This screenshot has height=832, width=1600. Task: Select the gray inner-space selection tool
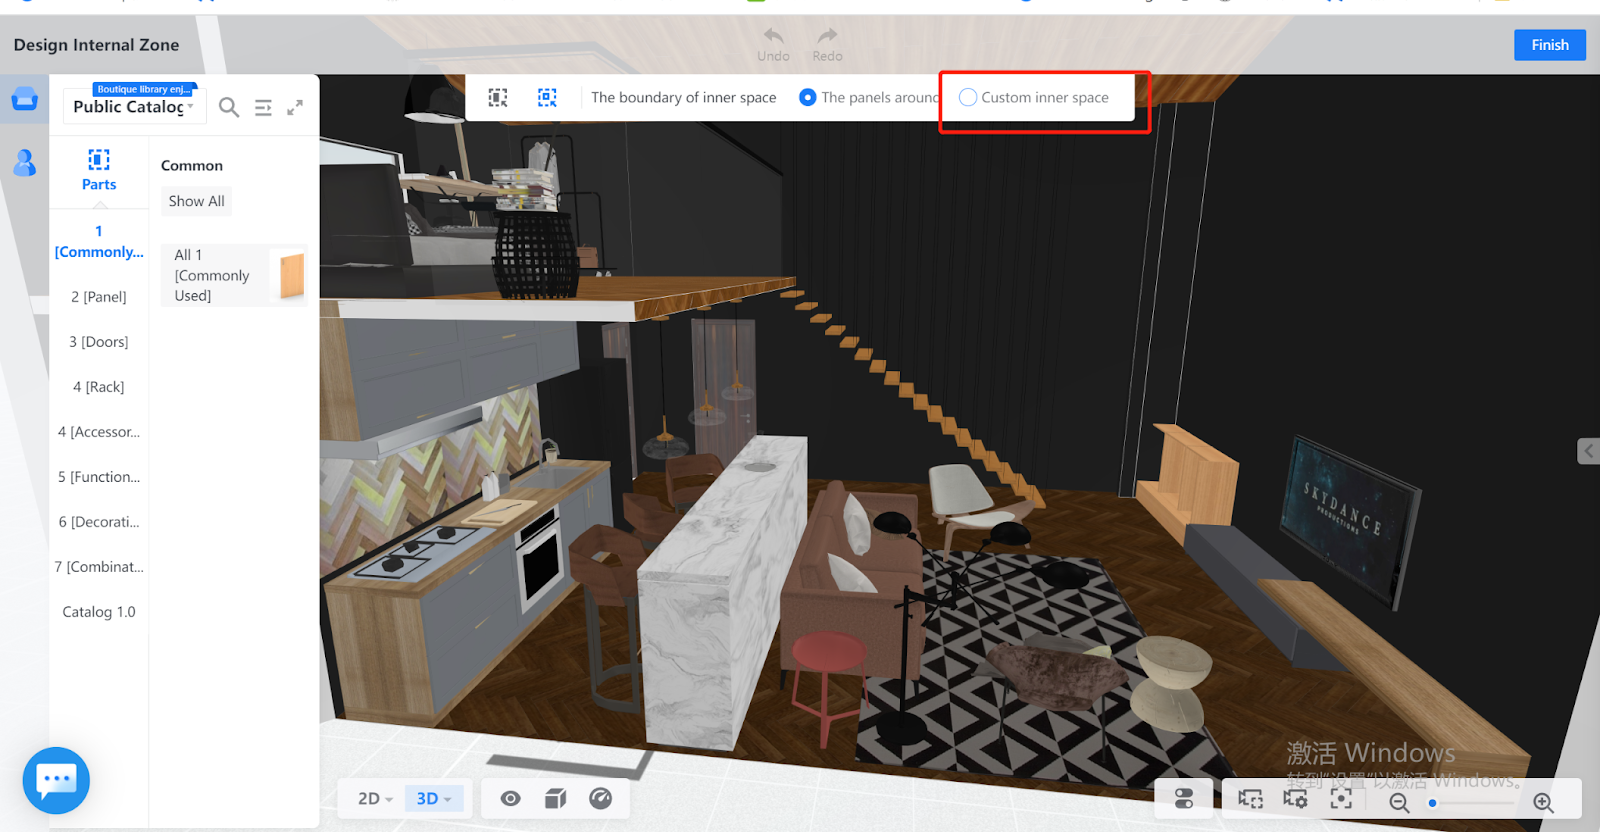[x=498, y=97]
